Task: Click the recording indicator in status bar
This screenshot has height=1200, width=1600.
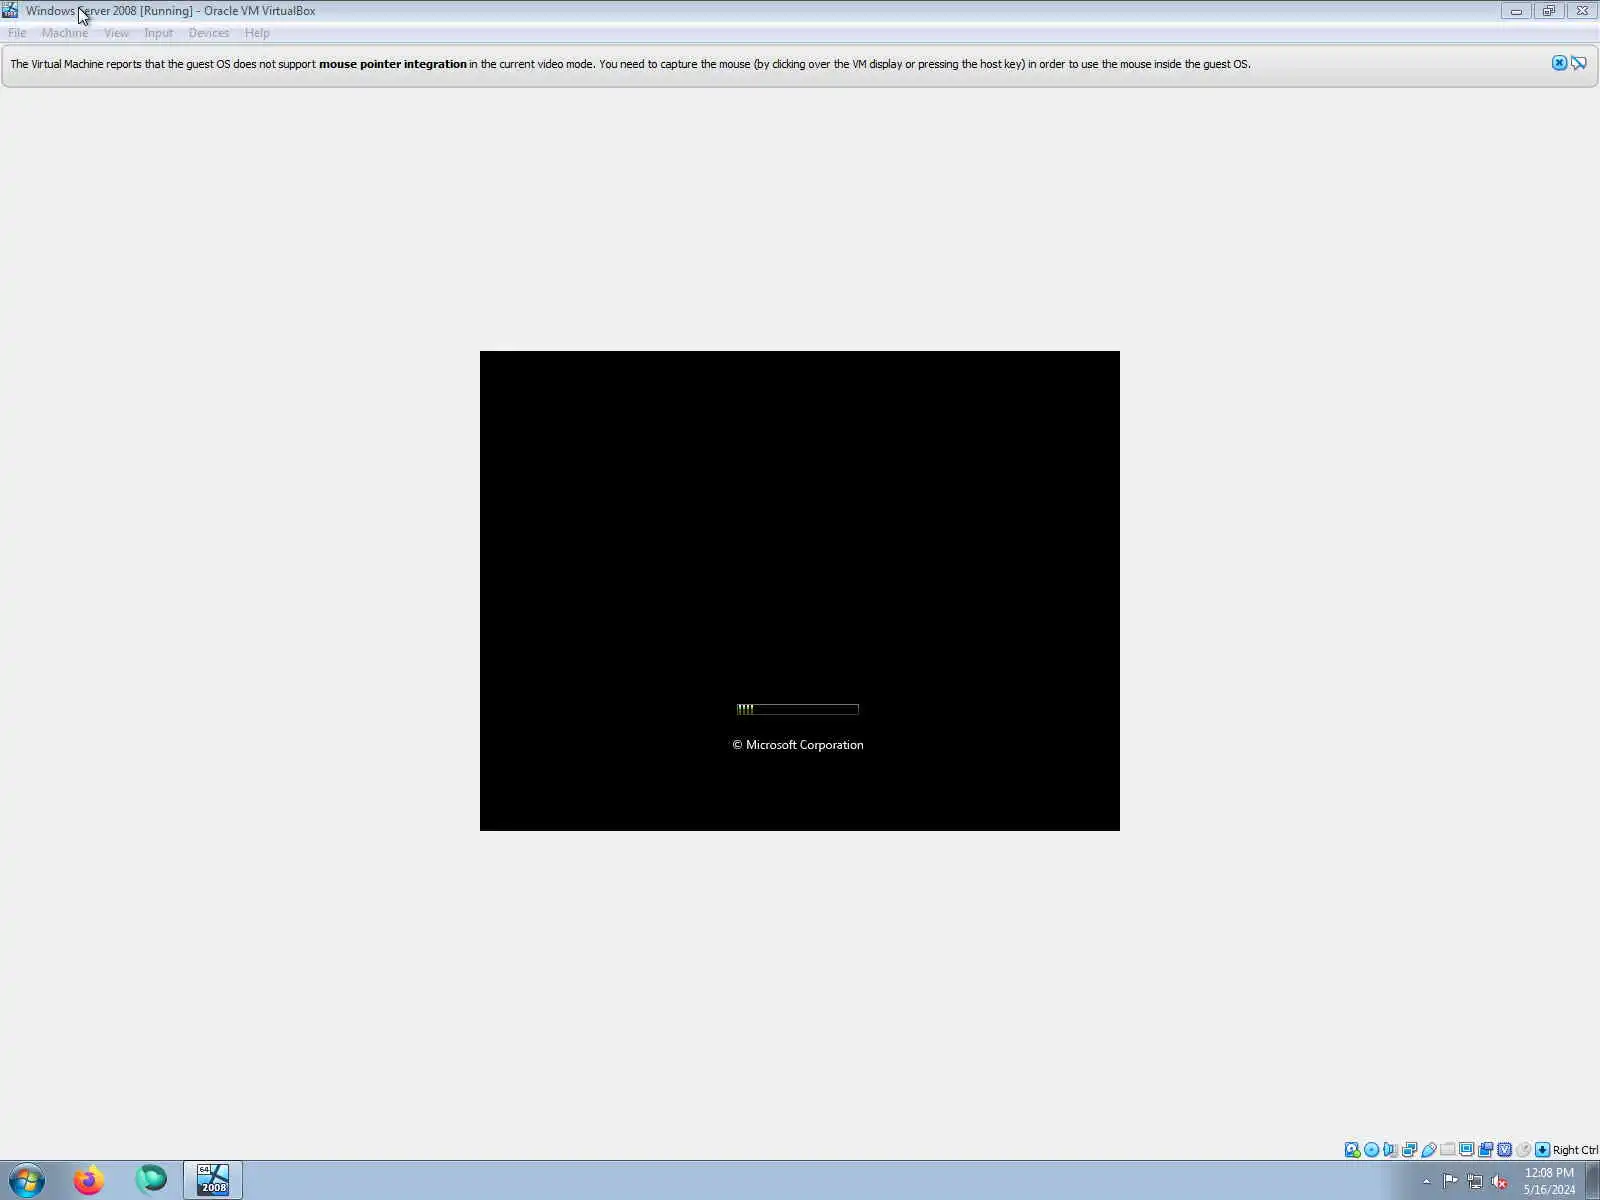Action: click(1485, 1150)
